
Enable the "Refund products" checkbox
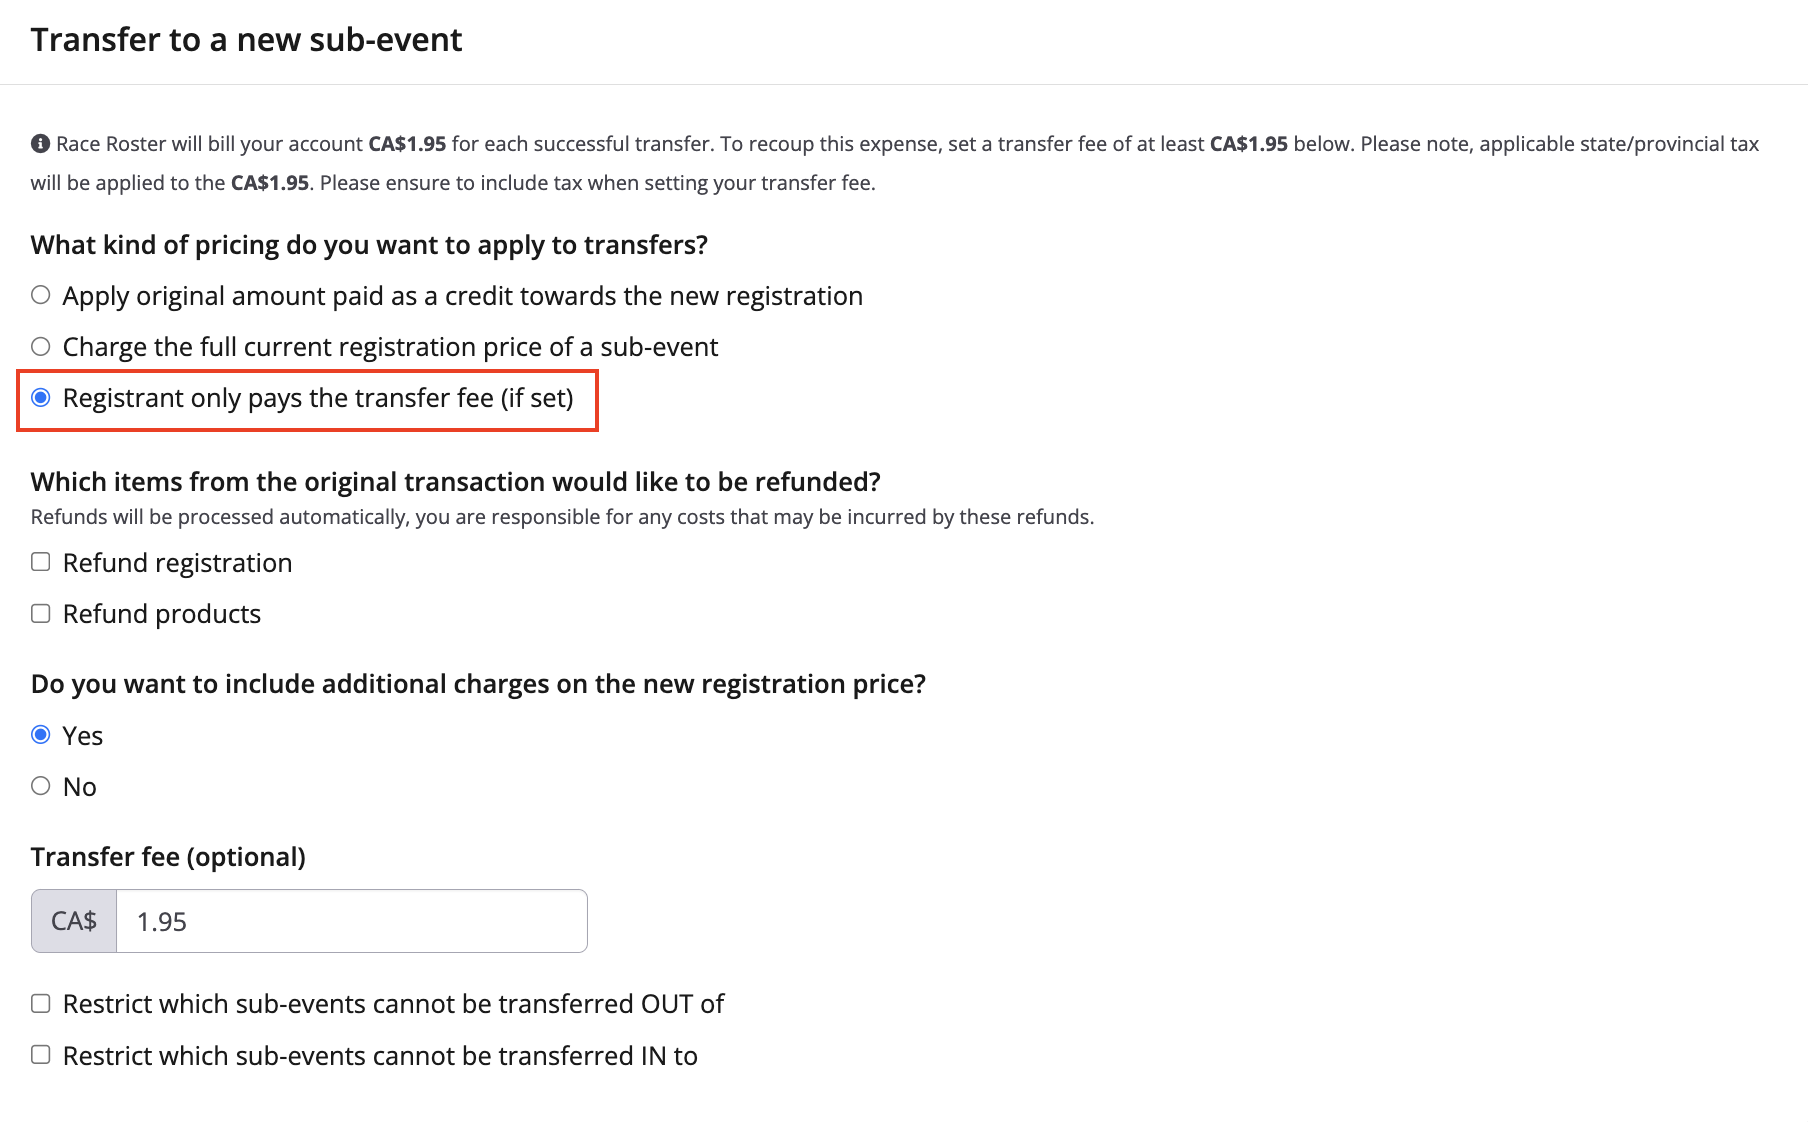41,613
